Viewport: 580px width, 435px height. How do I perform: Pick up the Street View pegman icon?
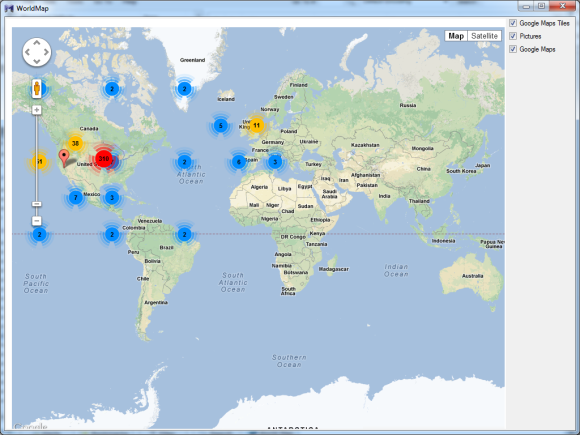click(37, 89)
